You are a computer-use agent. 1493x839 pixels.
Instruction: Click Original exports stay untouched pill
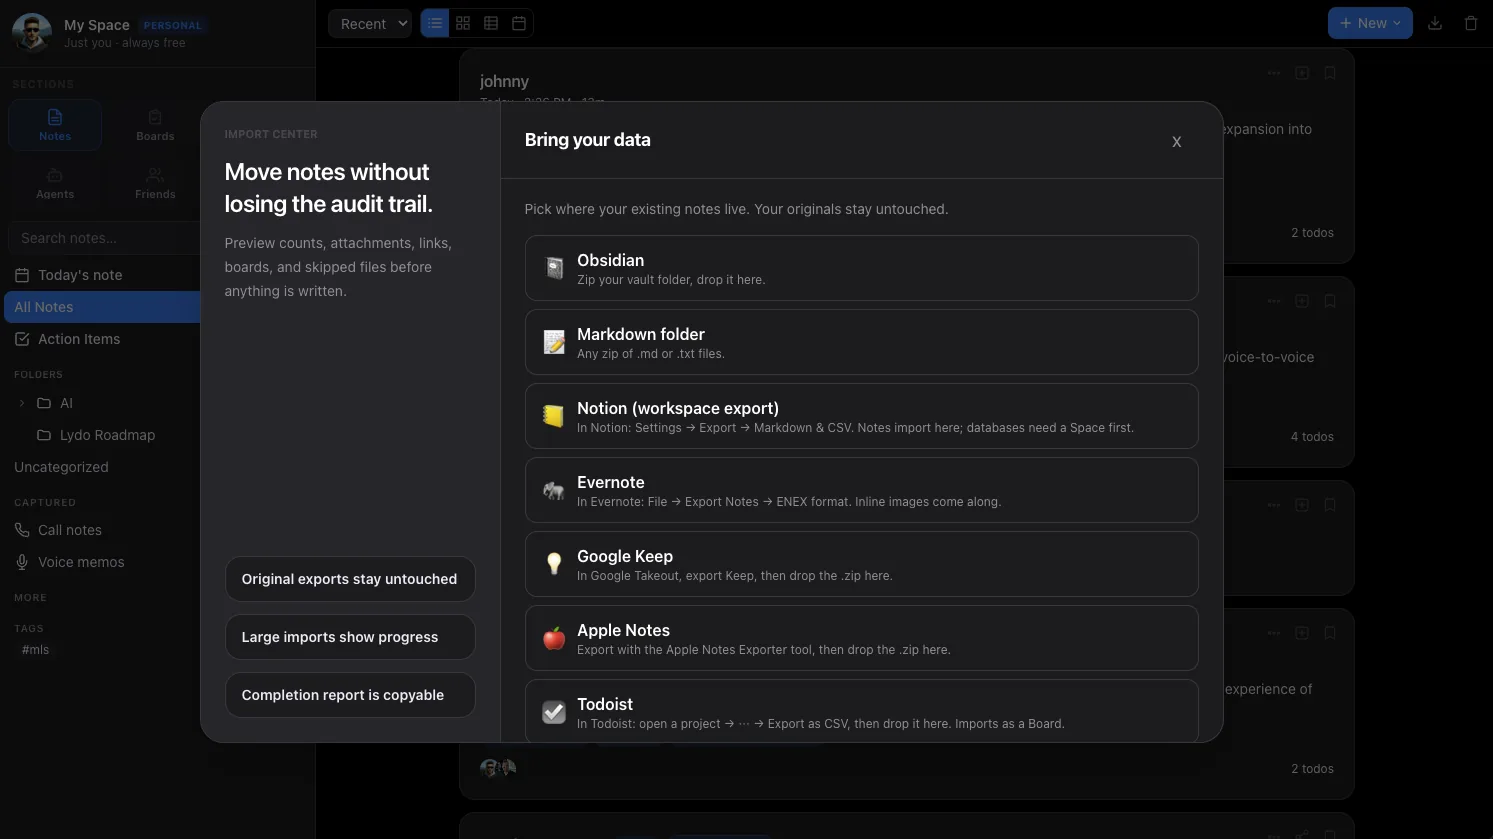[350, 579]
